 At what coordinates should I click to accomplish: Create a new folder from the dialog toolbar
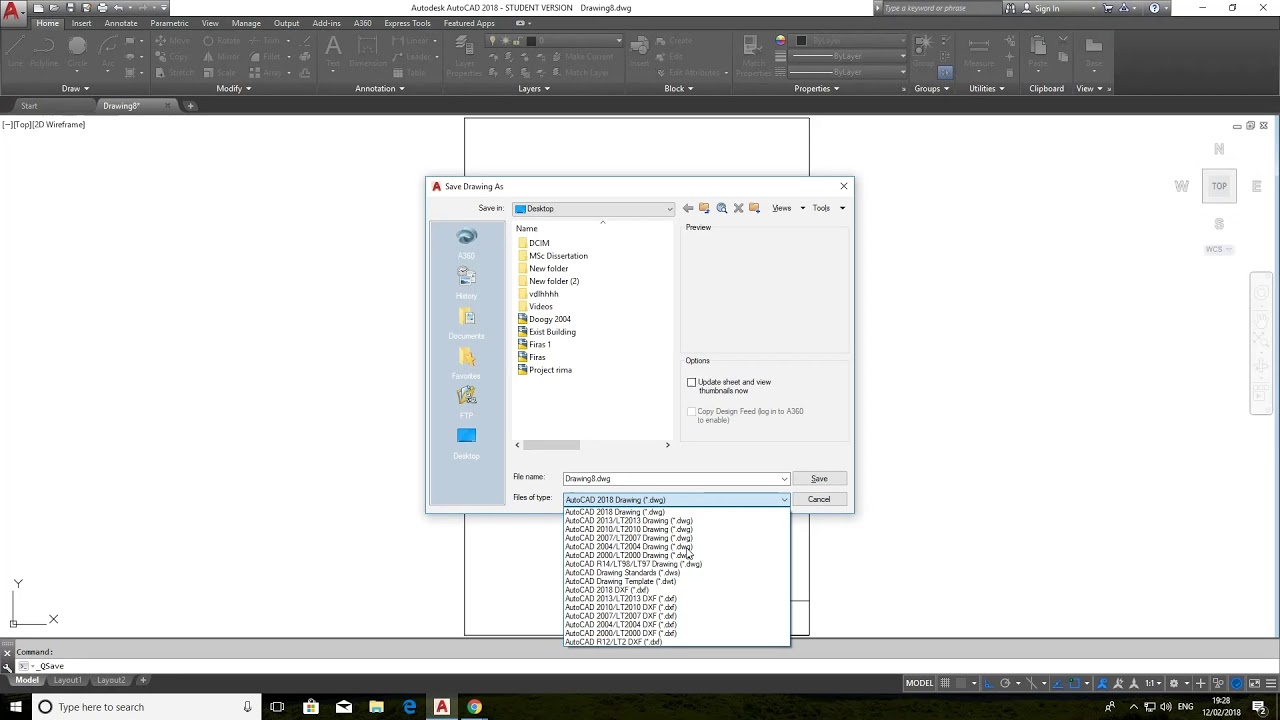pos(755,208)
